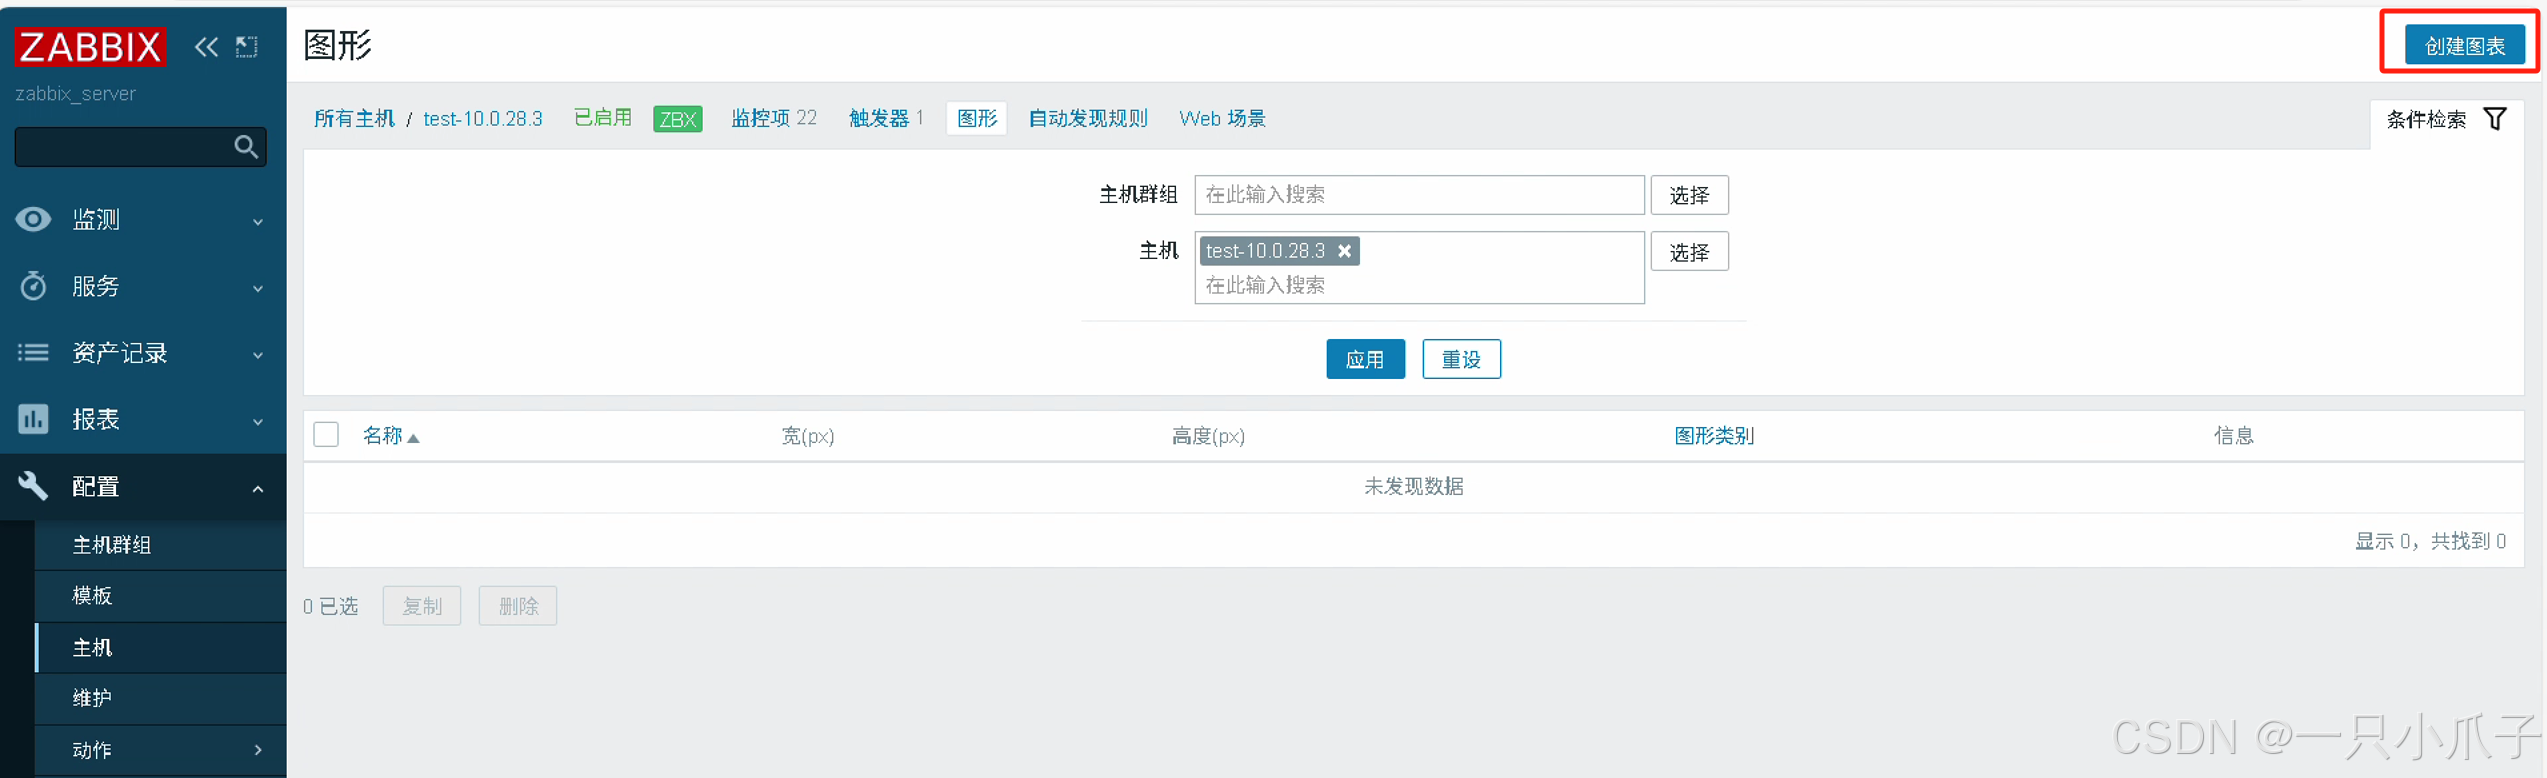Click the 创建图表 button
This screenshot has width=2547, height=778.
point(2464,46)
